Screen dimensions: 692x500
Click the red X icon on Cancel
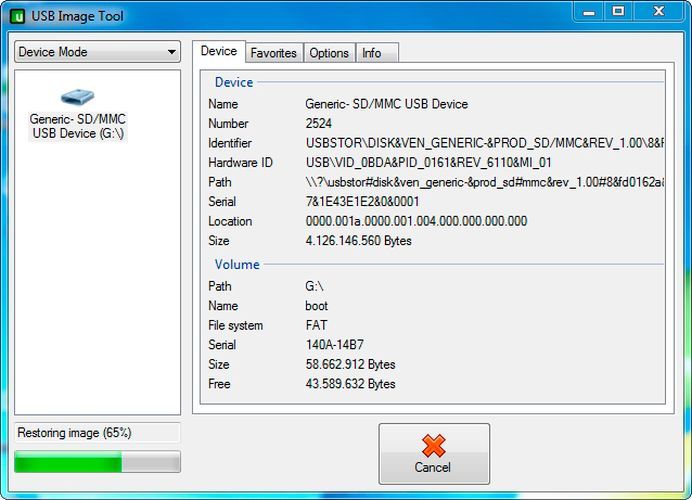click(x=433, y=445)
